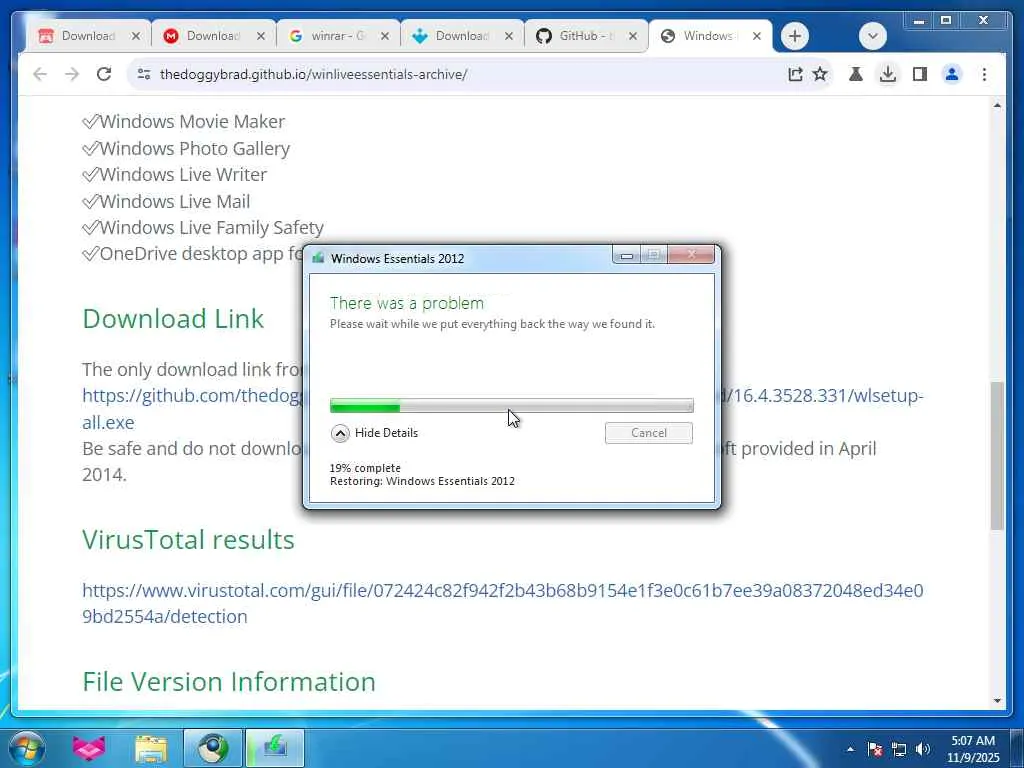
Task: Open the Windows Start menu
Action: pyautogui.click(x=27, y=748)
